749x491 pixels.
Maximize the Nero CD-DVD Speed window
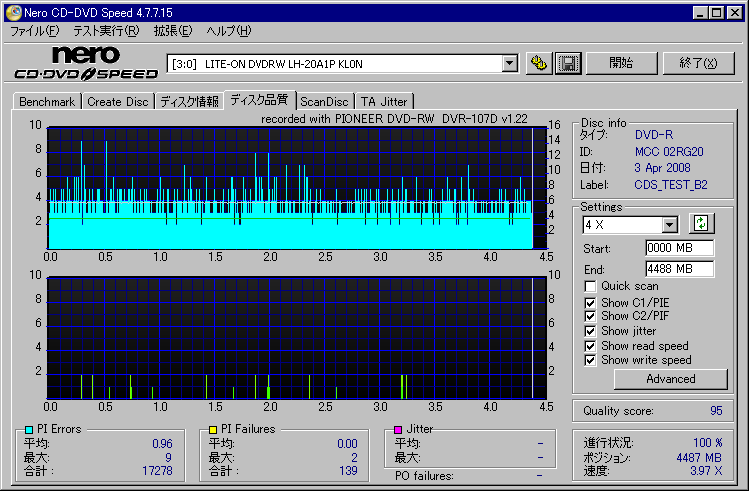point(716,13)
